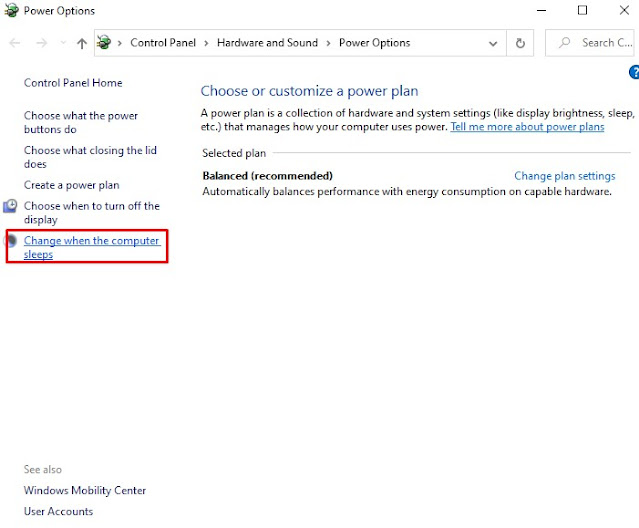This screenshot has height=528, width=639.
Task: Refresh the Power Options page
Action: pos(520,43)
